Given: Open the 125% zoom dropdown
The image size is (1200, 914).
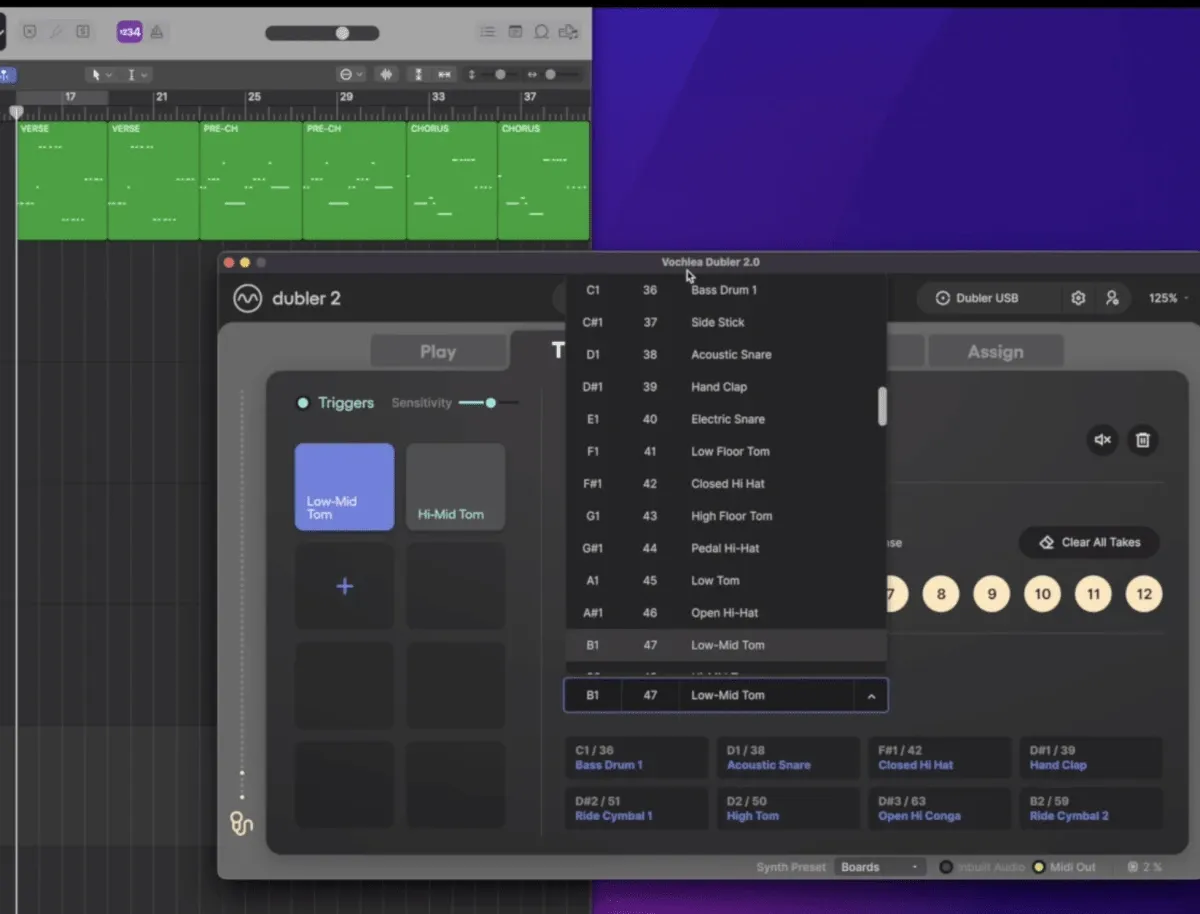Looking at the screenshot, I should coord(1168,298).
